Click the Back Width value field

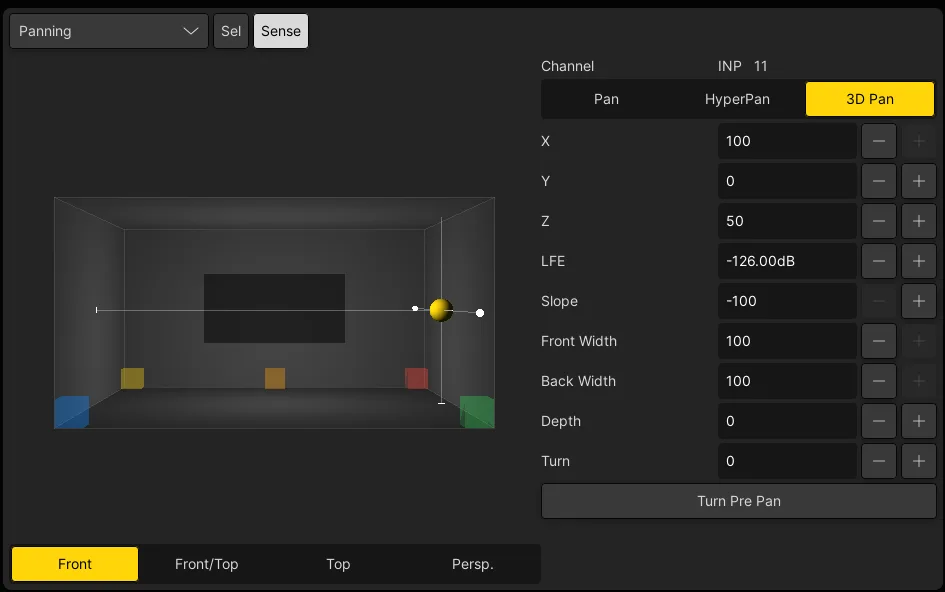tap(787, 381)
